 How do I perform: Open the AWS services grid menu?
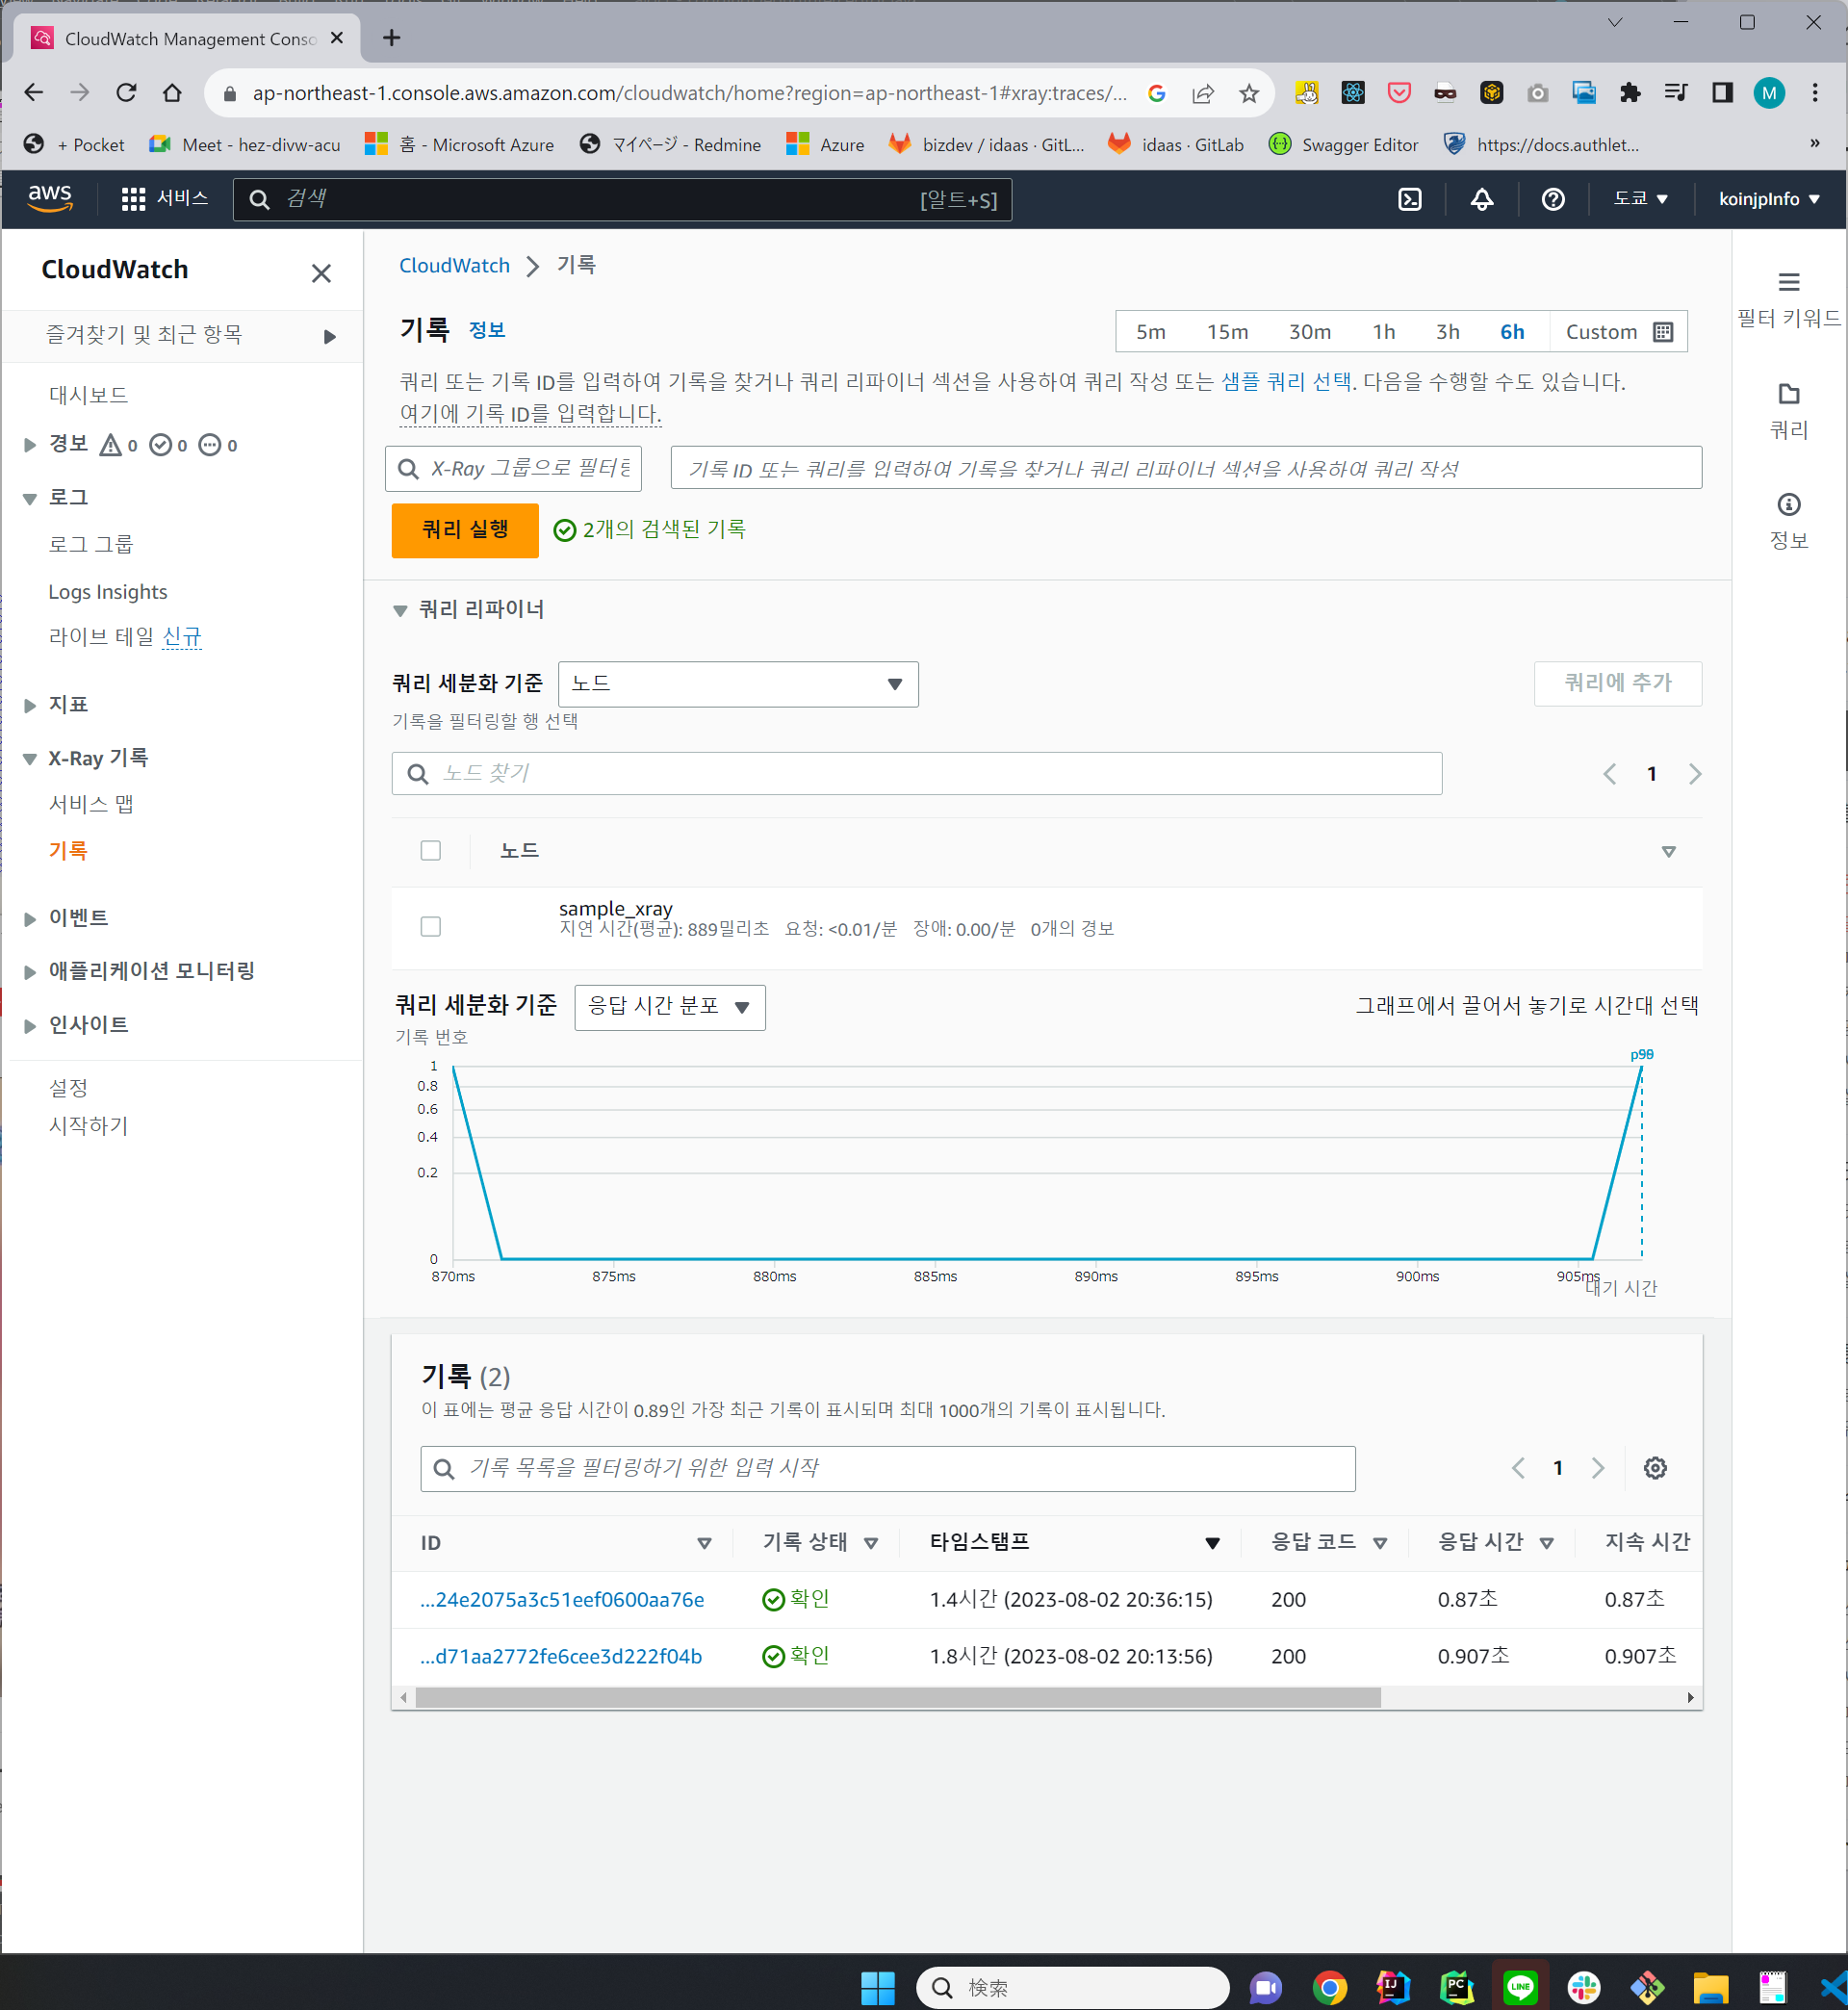pyautogui.click(x=134, y=199)
